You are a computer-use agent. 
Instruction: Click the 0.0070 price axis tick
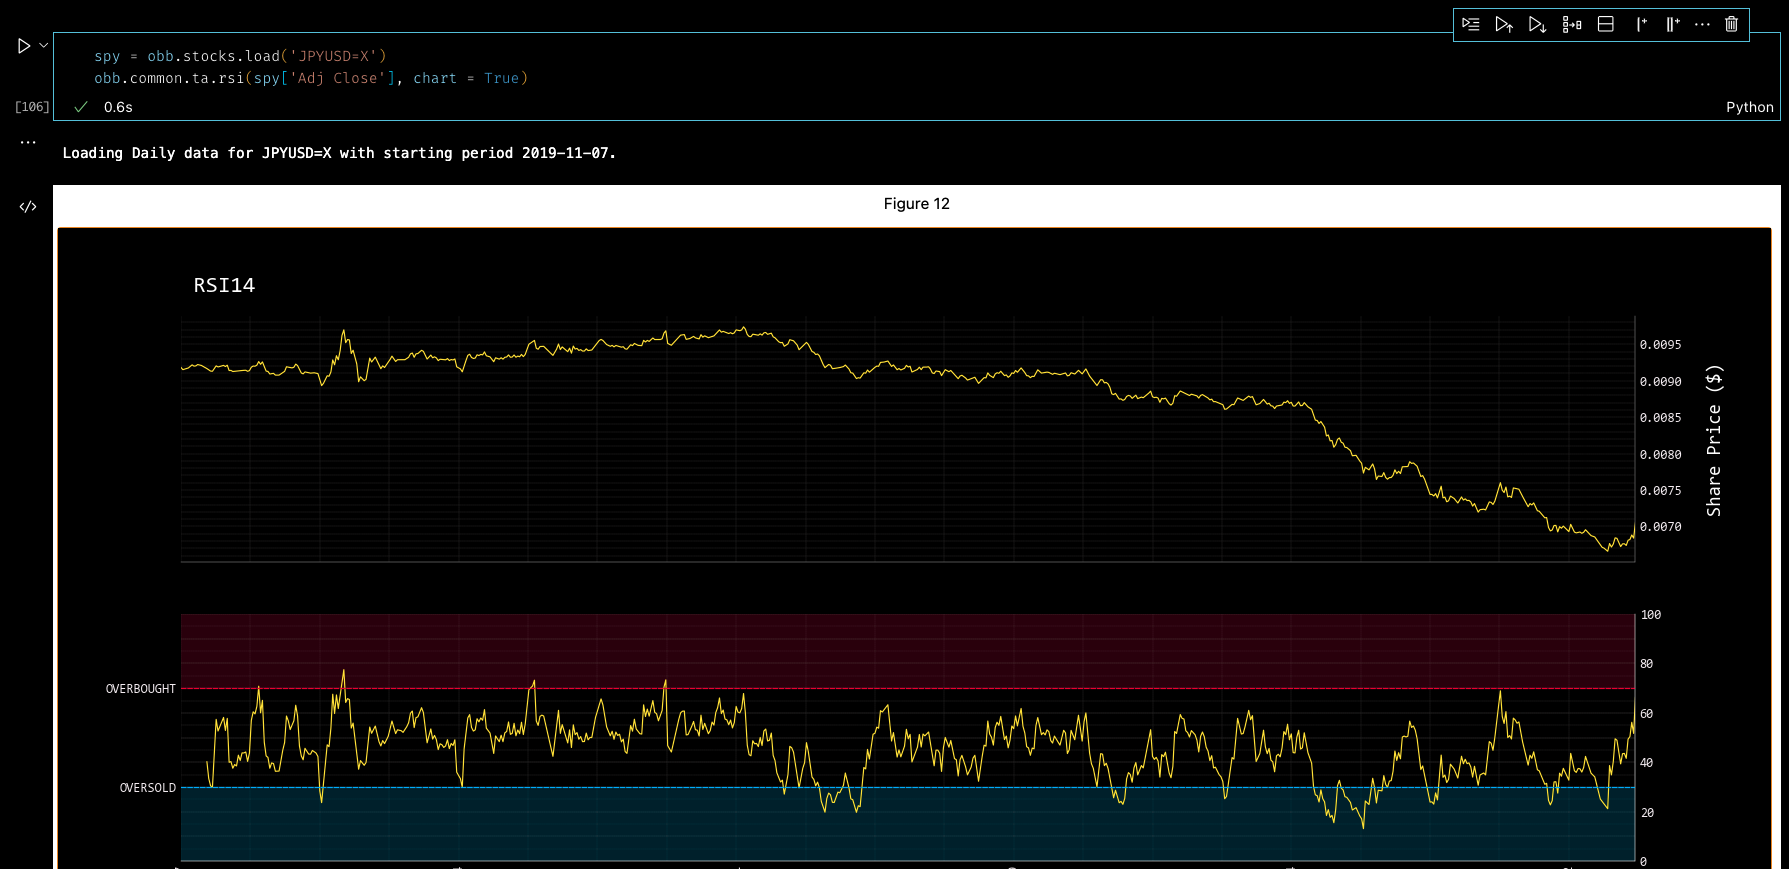pyautogui.click(x=1660, y=527)
